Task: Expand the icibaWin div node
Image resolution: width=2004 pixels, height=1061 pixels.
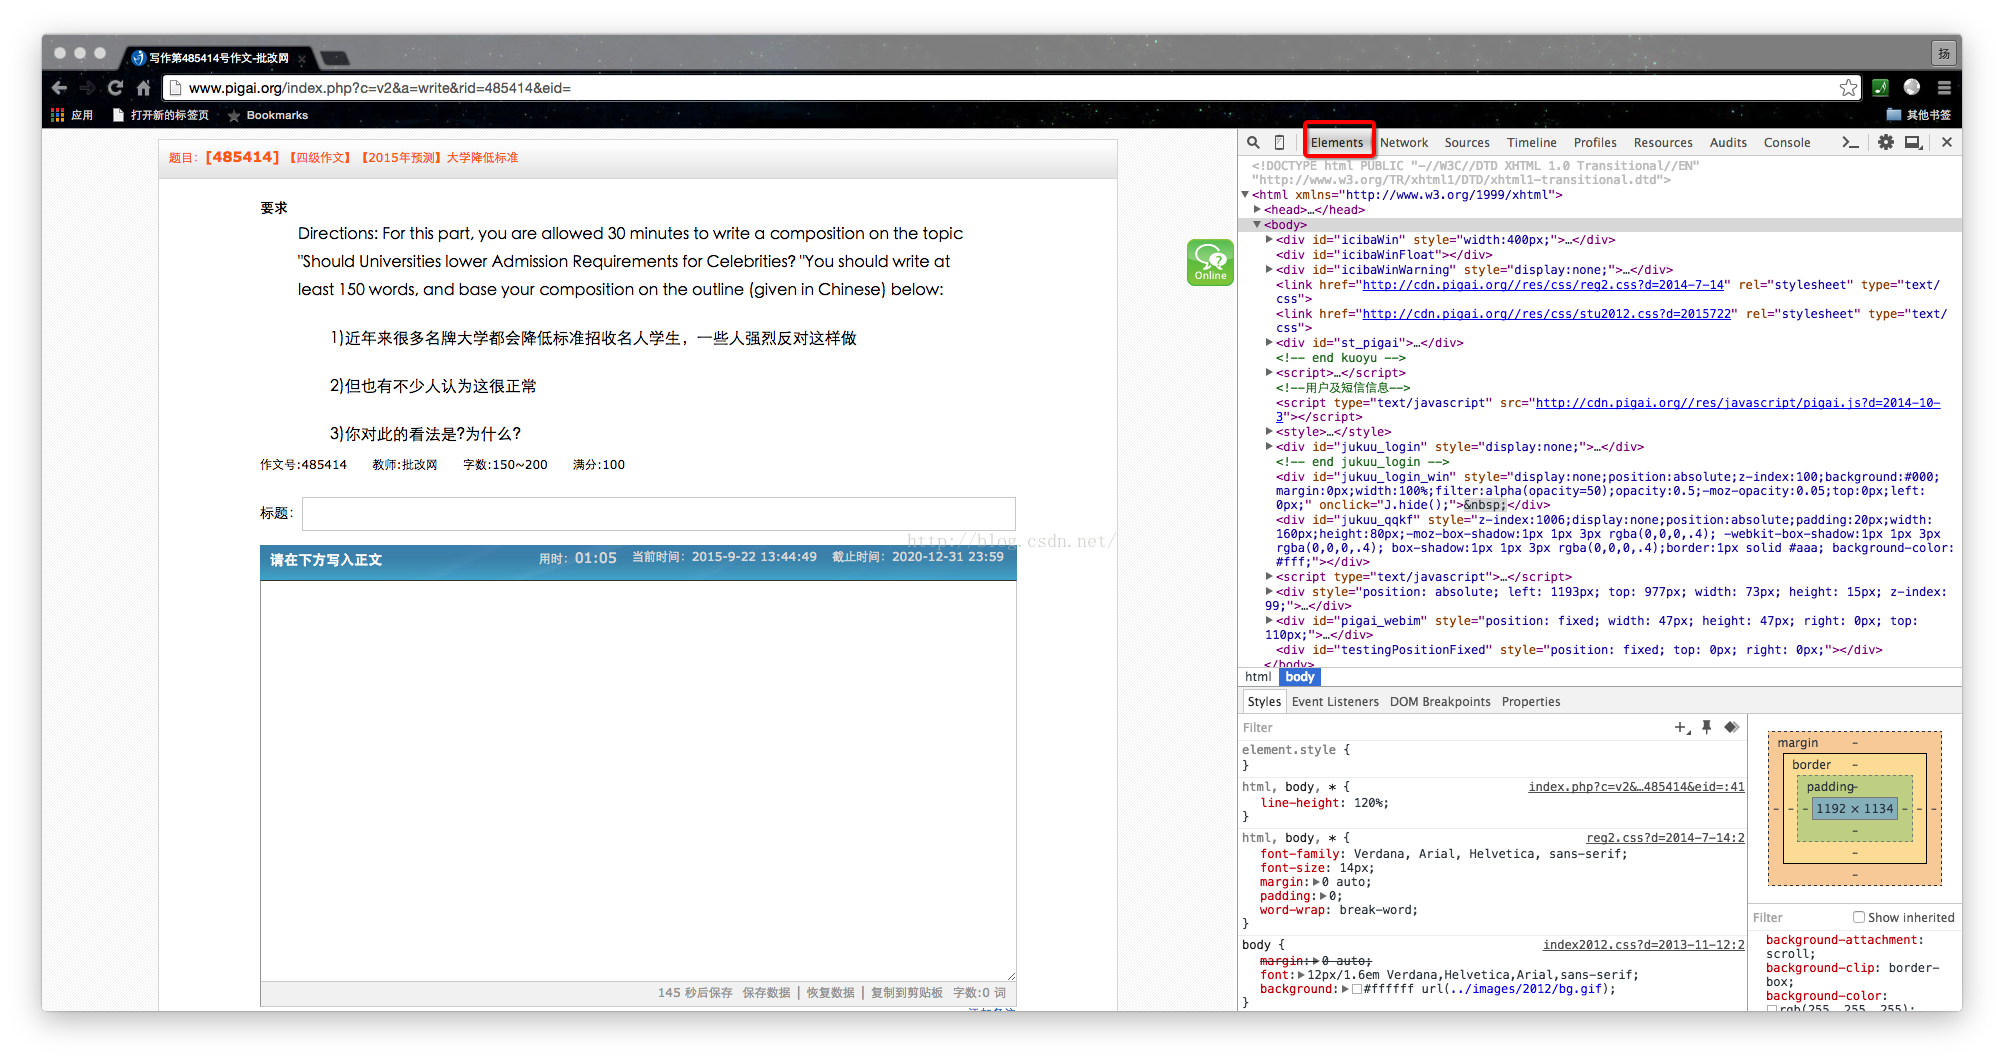Action: coord(1270,240)
